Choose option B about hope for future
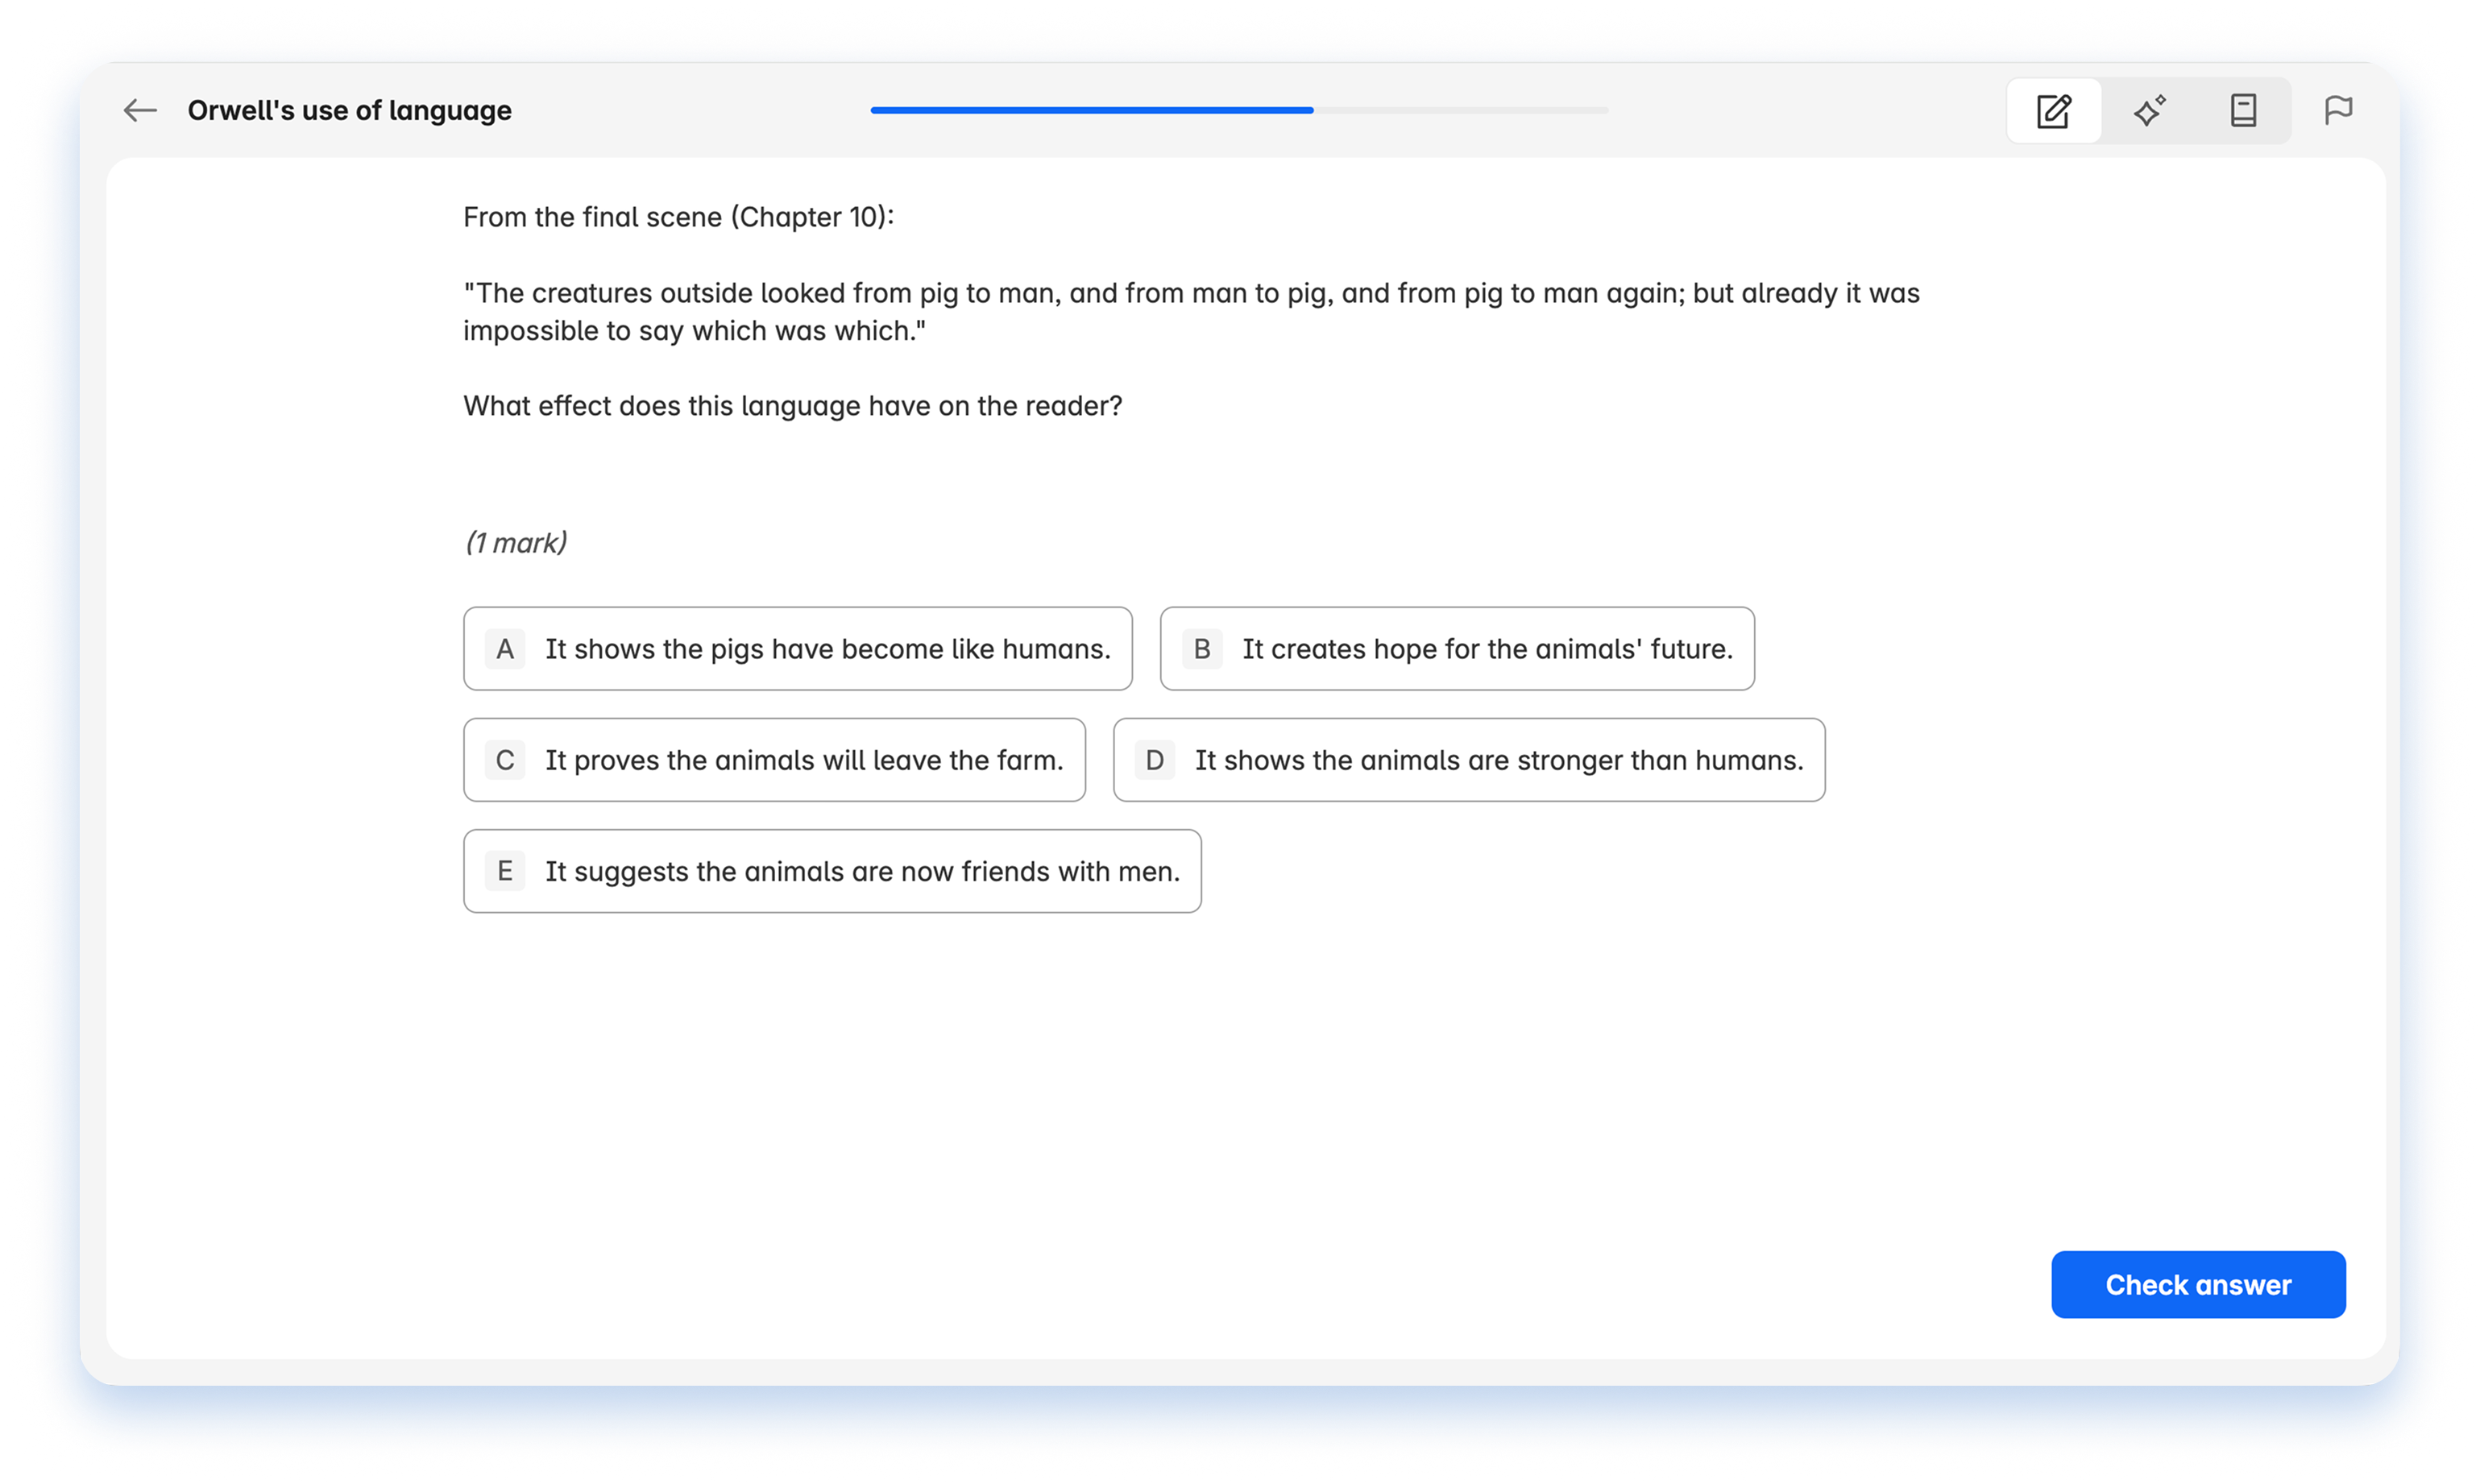The image size is (2480, 1484). click(1486, 649)
